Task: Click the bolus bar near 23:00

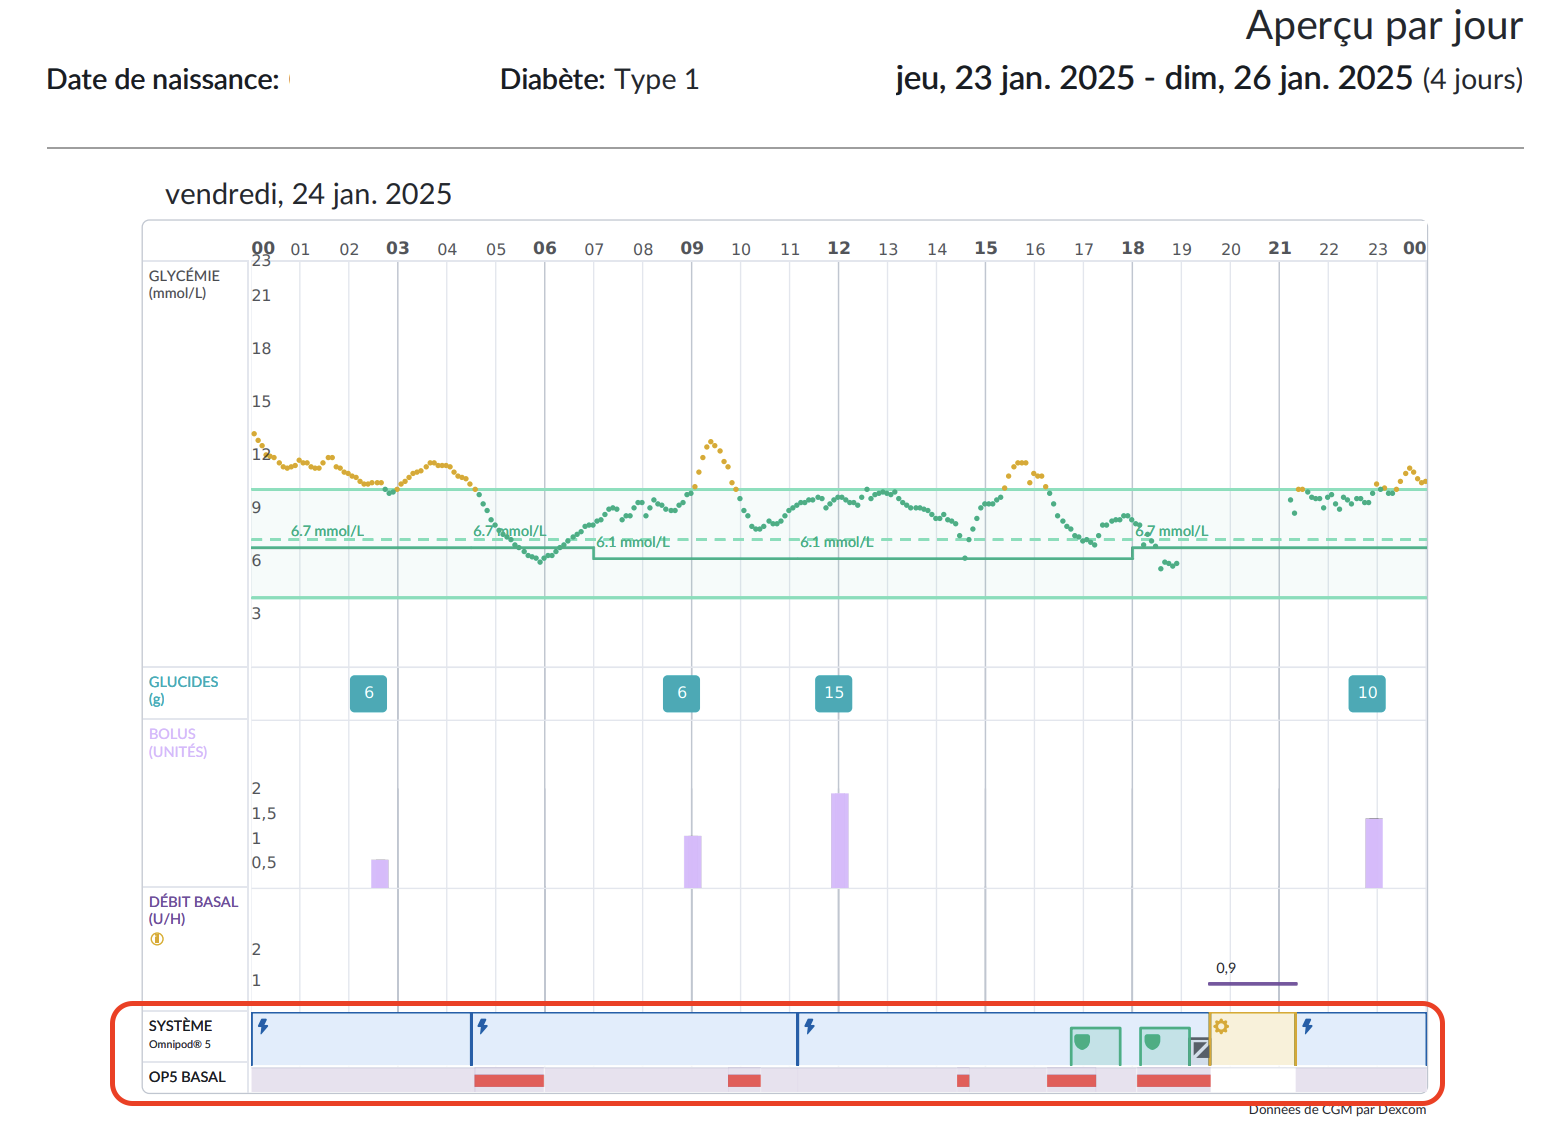Action: coord(1374,853)
